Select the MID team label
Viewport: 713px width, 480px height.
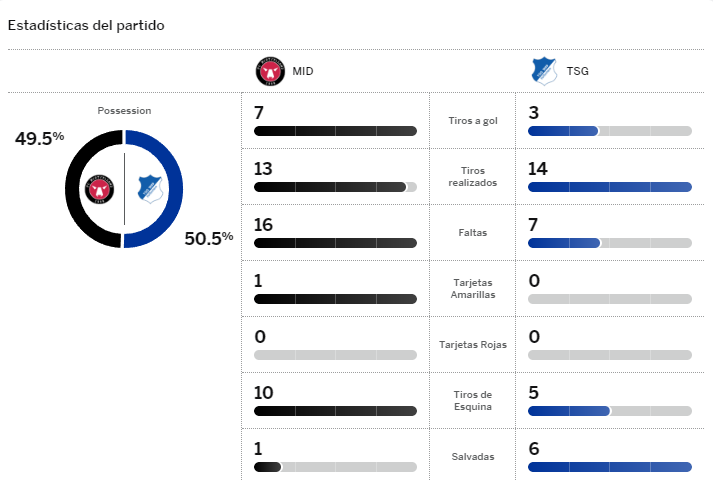304,72
